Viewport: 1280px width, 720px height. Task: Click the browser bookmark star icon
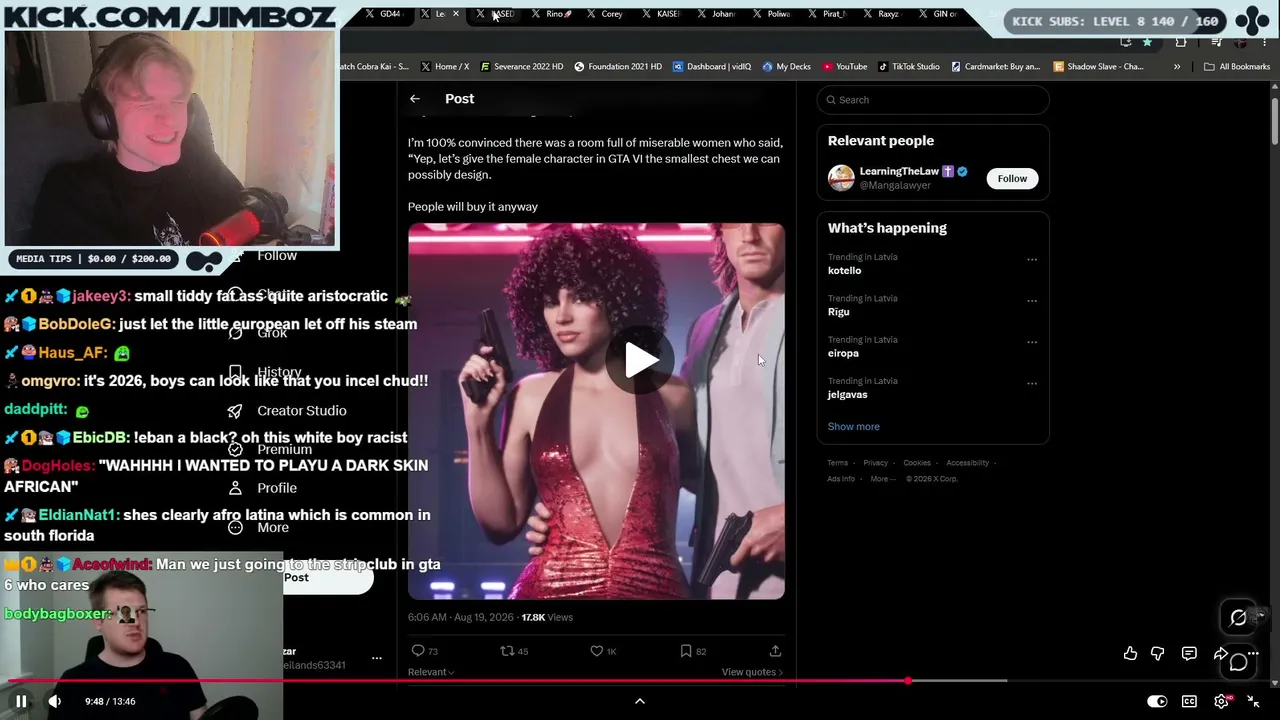pyautogui.click(x=1147, y=42)
